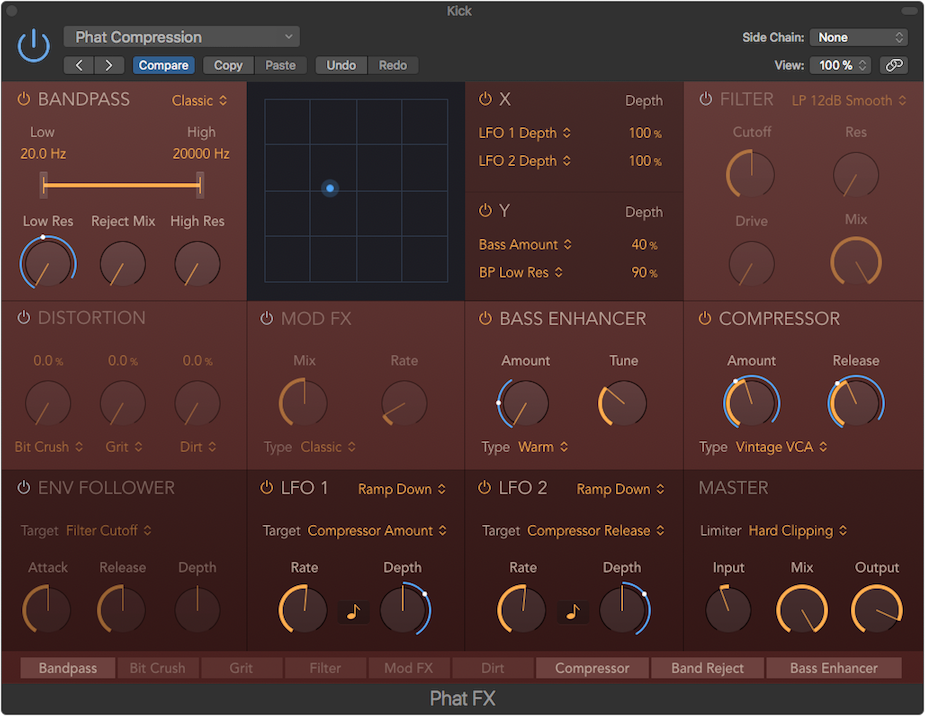This screenshot has height=716, width=925.
Task: Open the LP 12dB Smooth filter menu
Action: (x=848, y=100)
